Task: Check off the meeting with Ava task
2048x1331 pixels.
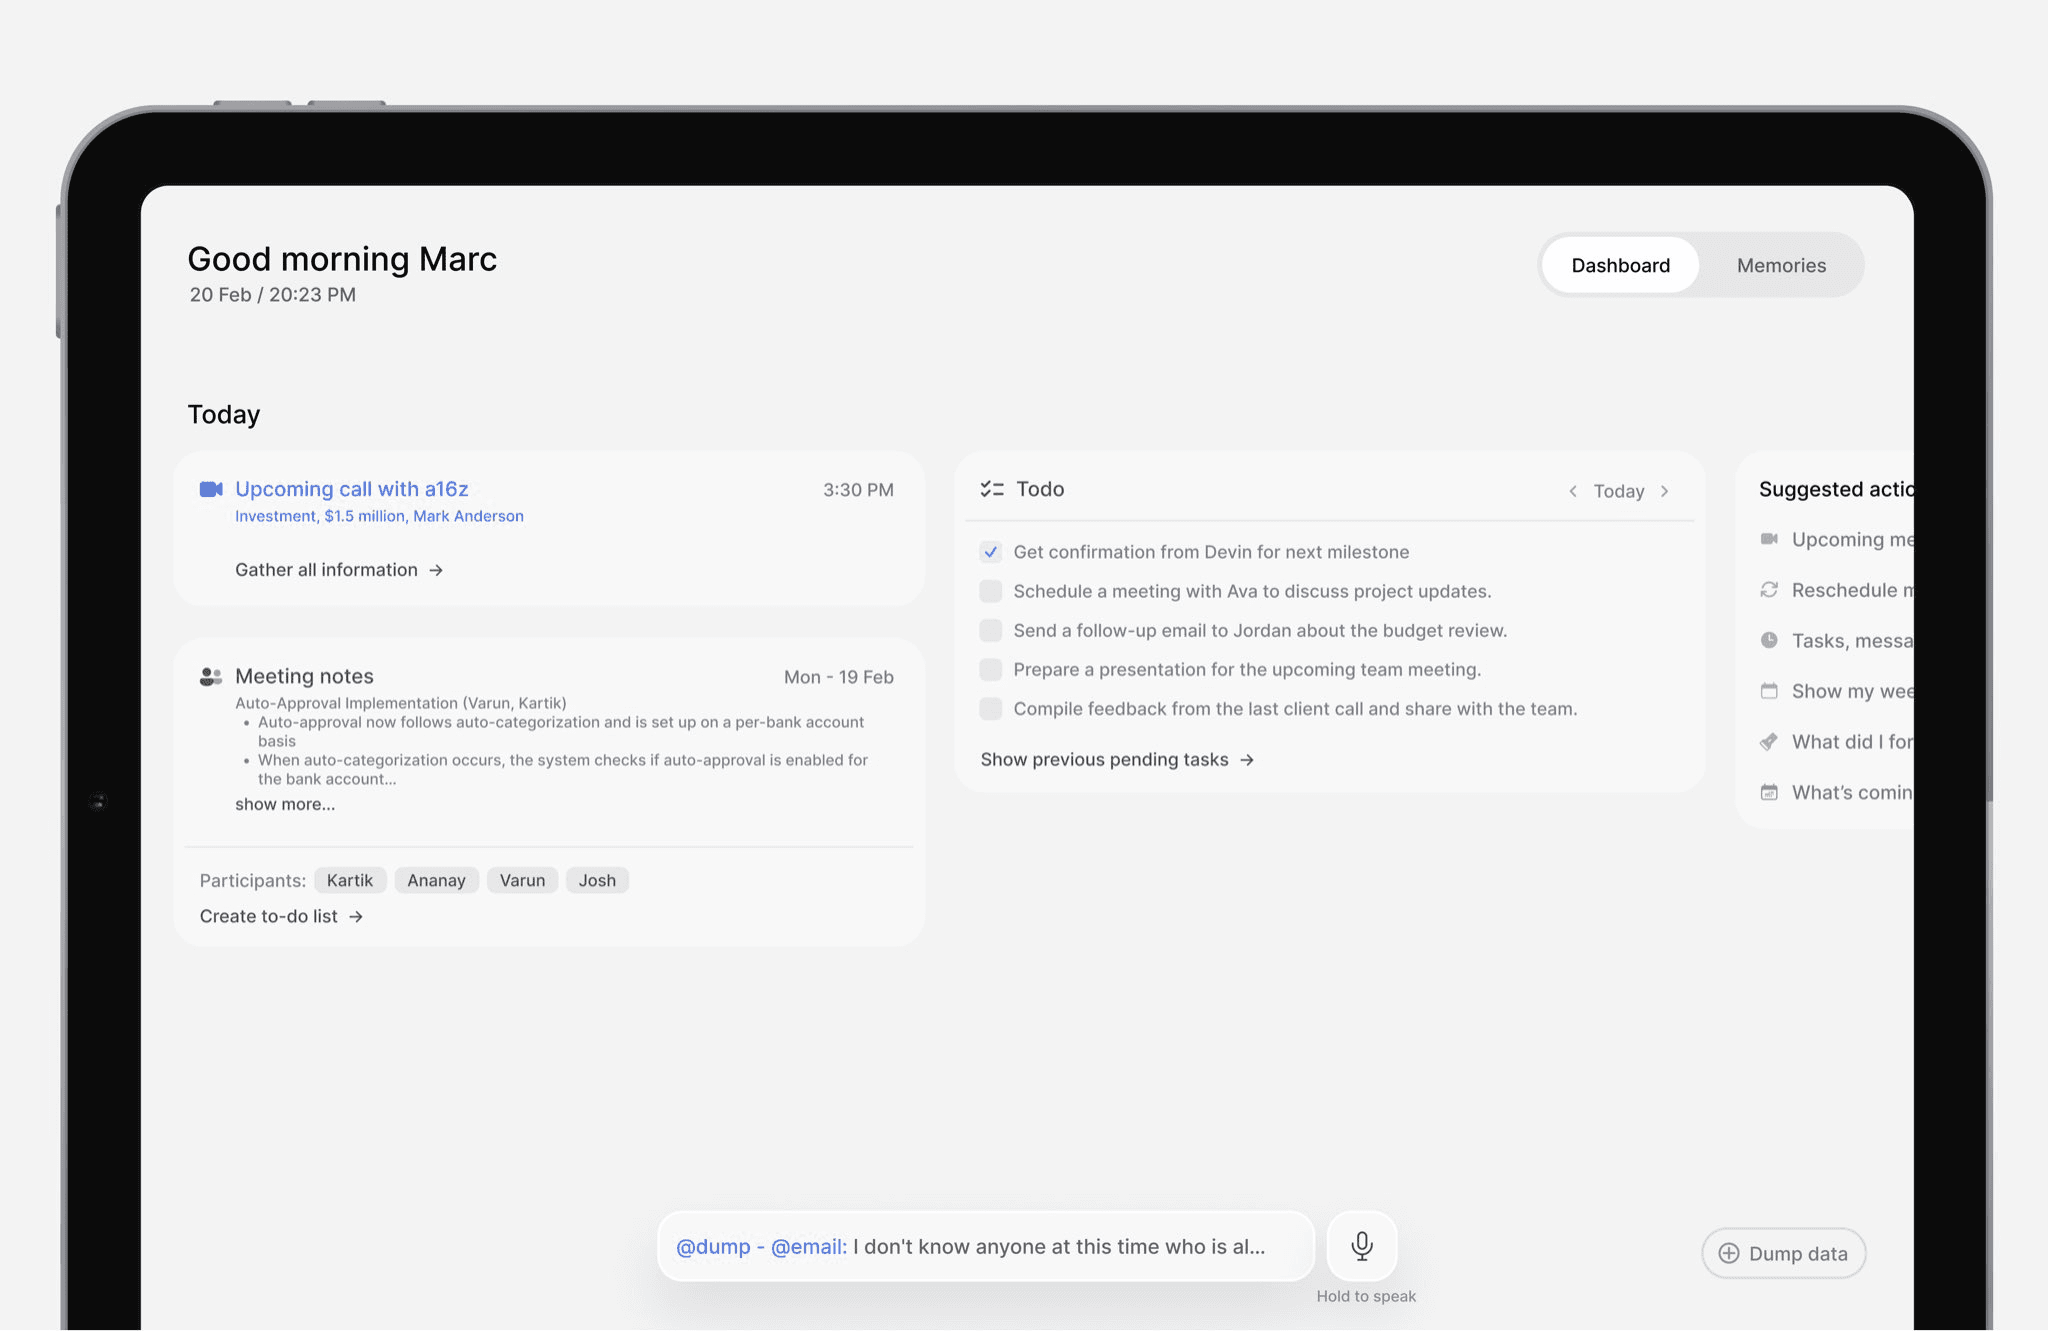Action: 990,591
